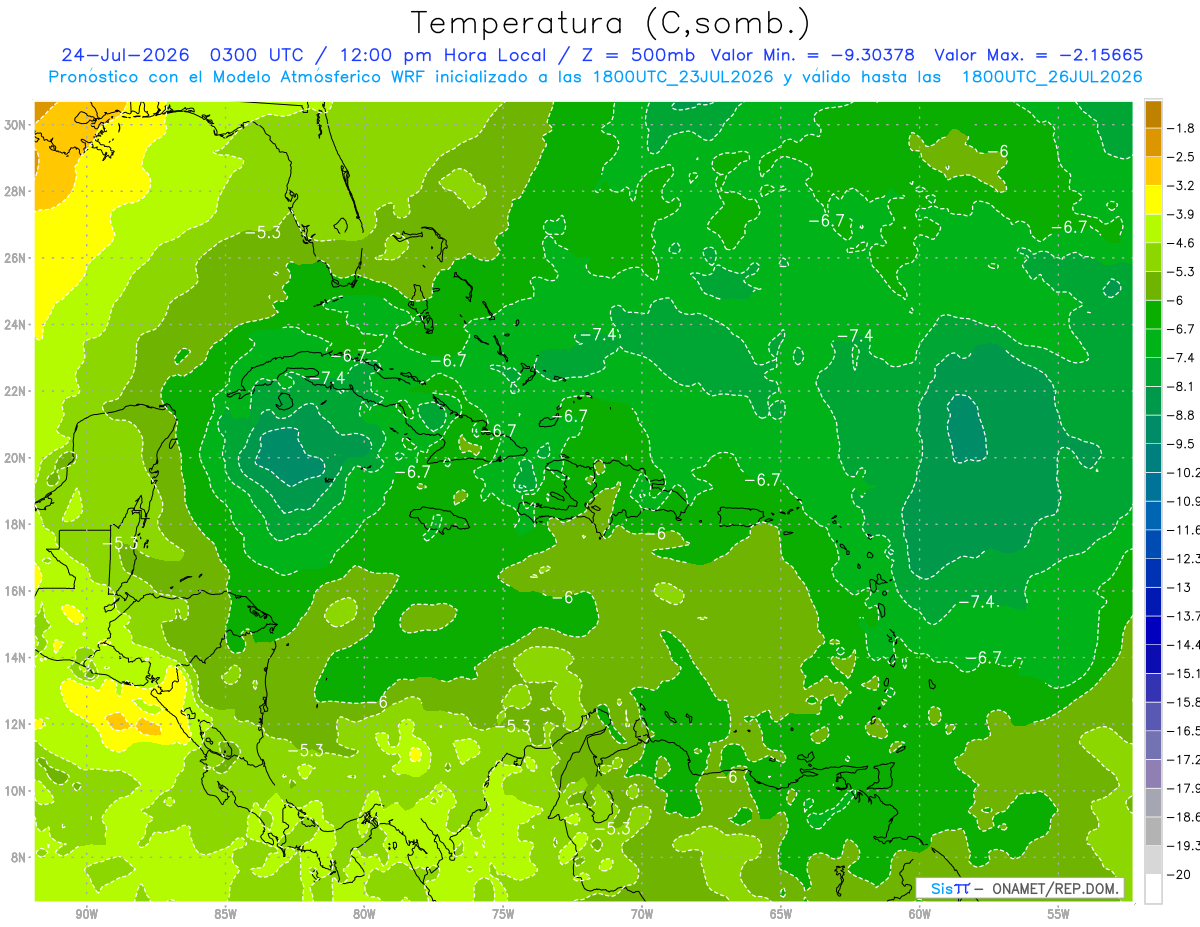This screenshot has height=927, width=1200.
Task: Click the "60W" longitude label
Action: click(x=920, y=914)
